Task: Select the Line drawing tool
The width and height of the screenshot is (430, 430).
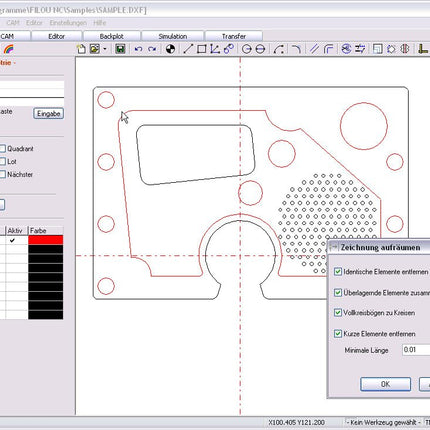Action: tap(188, 49)
